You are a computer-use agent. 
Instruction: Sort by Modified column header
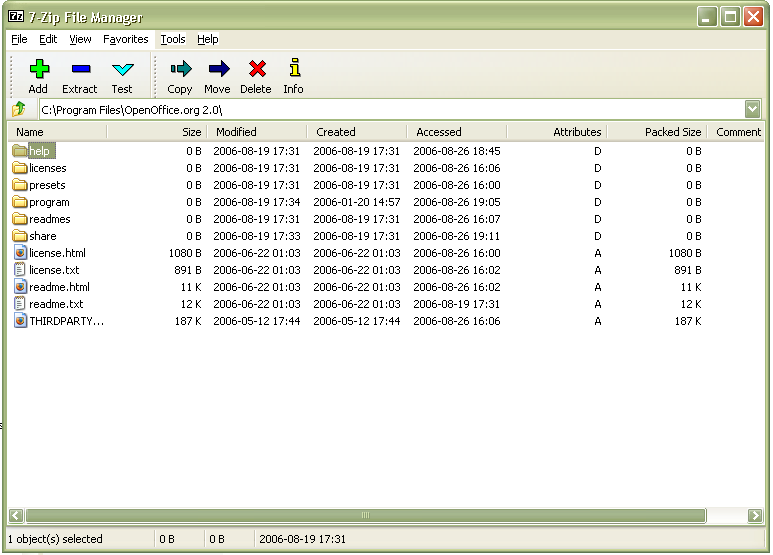pyautogui.click(x=257, y=132)
